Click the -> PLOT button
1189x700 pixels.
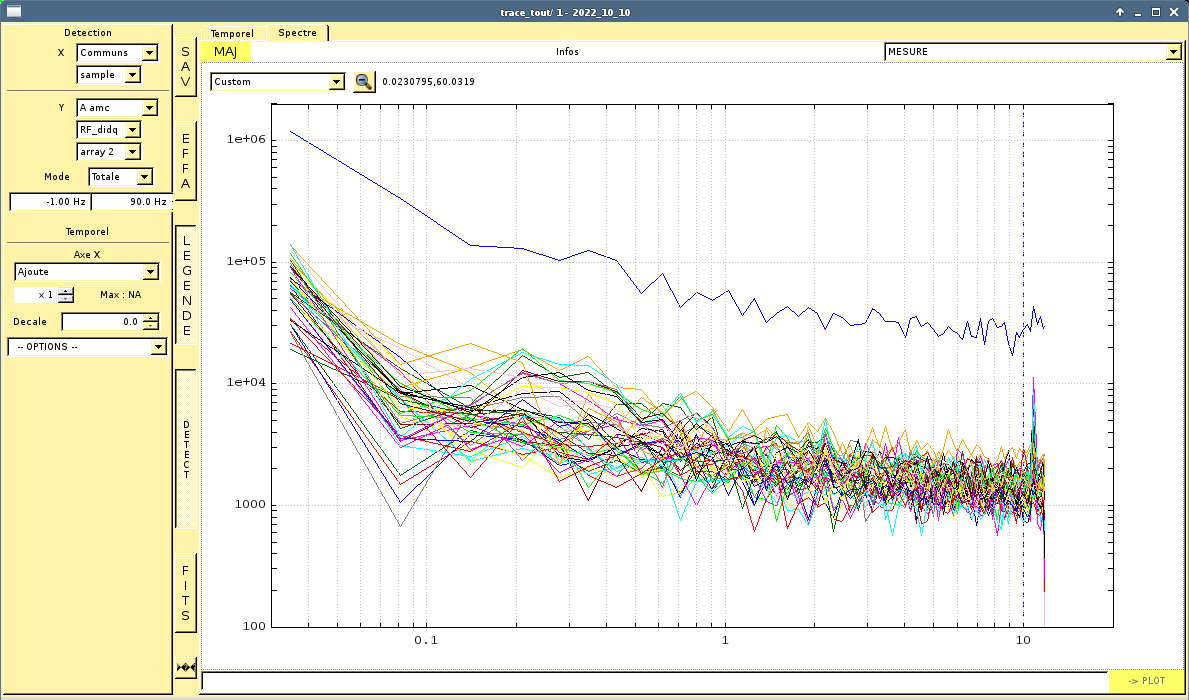1146,681
